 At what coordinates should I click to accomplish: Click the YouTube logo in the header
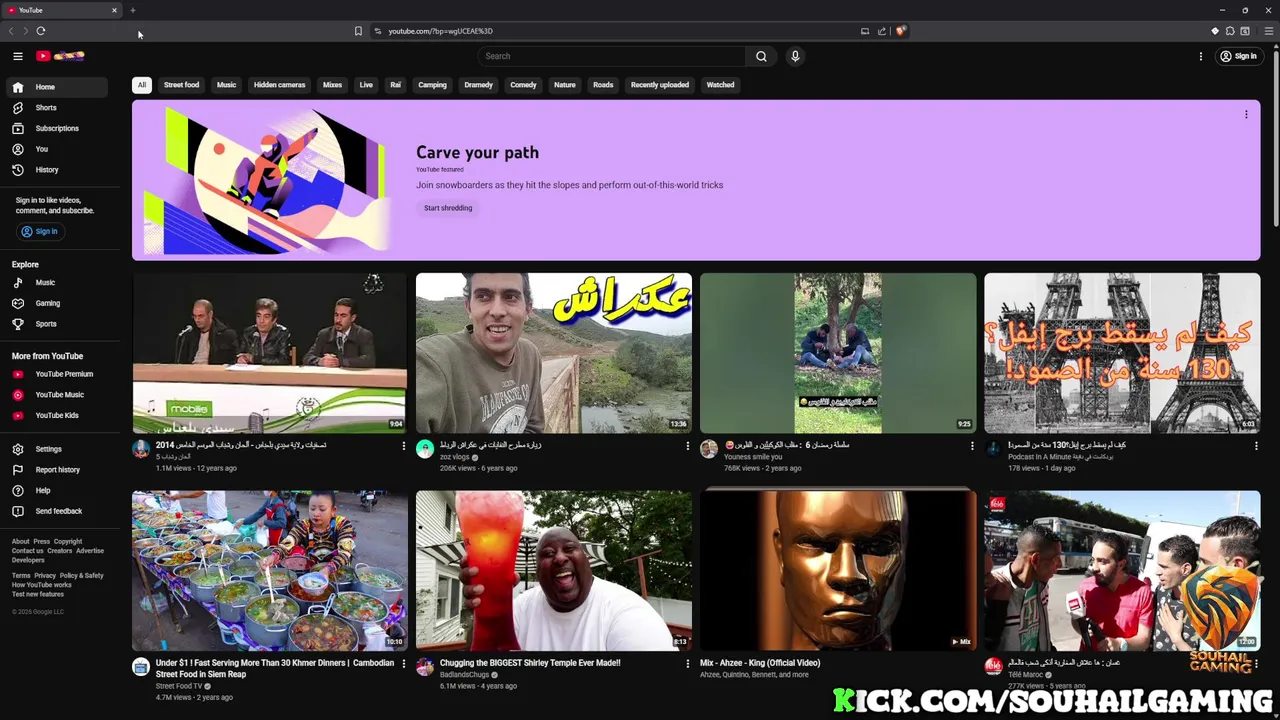point(61,56)
